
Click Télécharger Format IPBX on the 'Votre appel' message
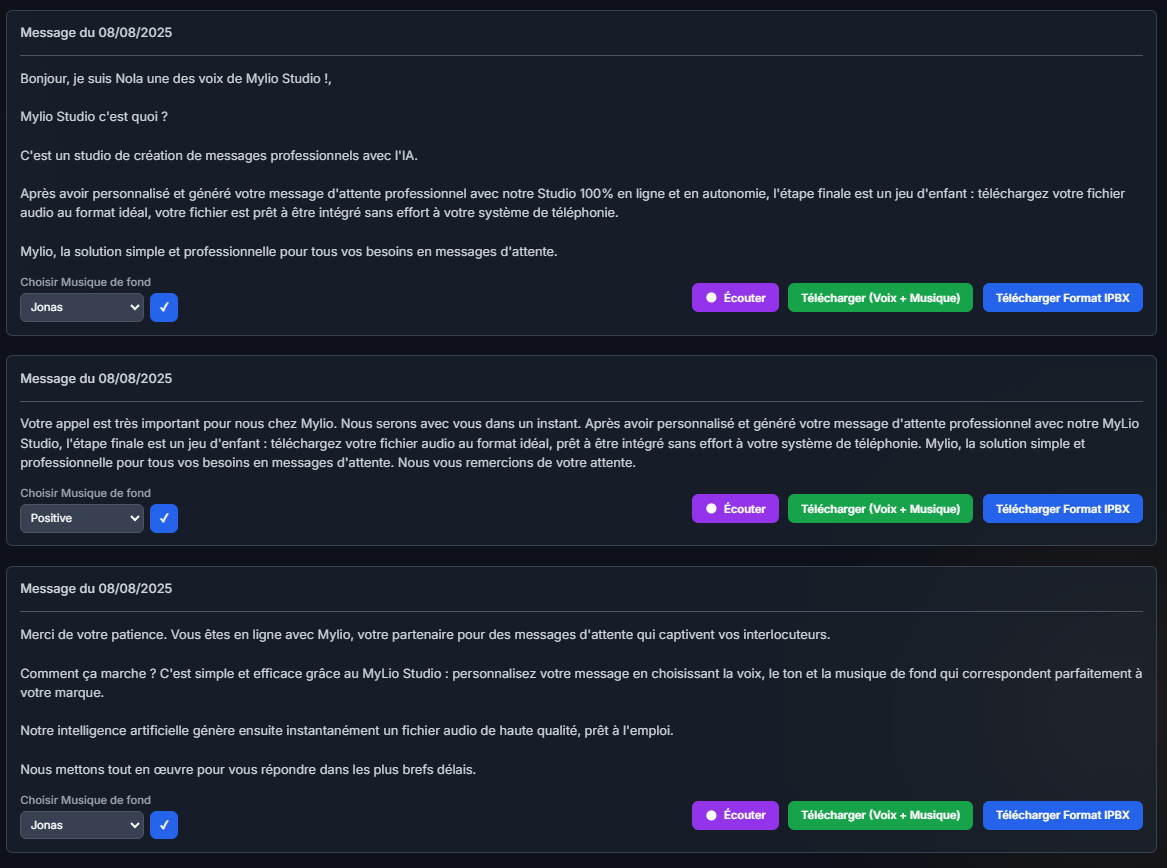[x=1062, y=509]
